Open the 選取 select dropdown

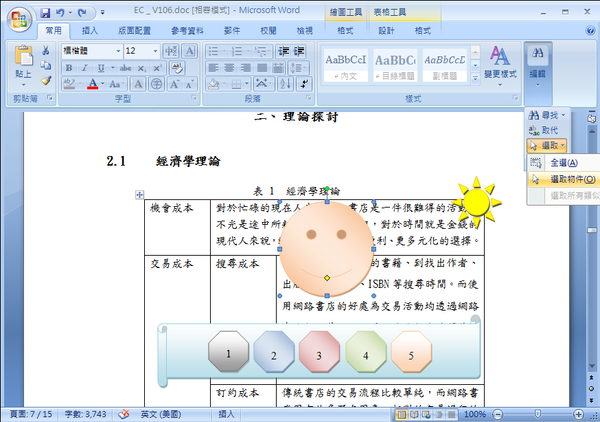click(x=547, y=145)
